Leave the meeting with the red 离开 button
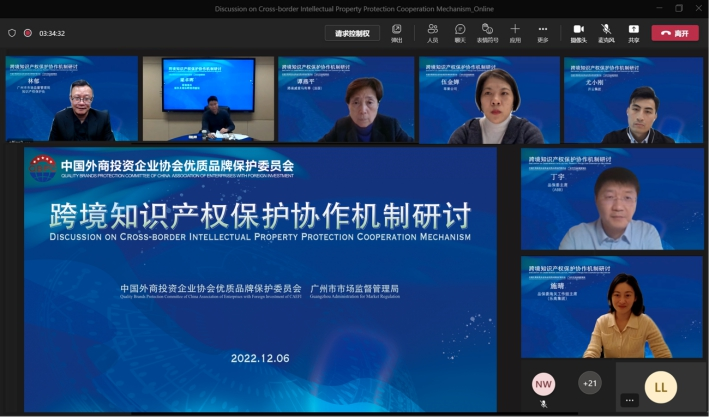This screenshot has width=709, height=418. pyautogui.click(x=675, y=33)
